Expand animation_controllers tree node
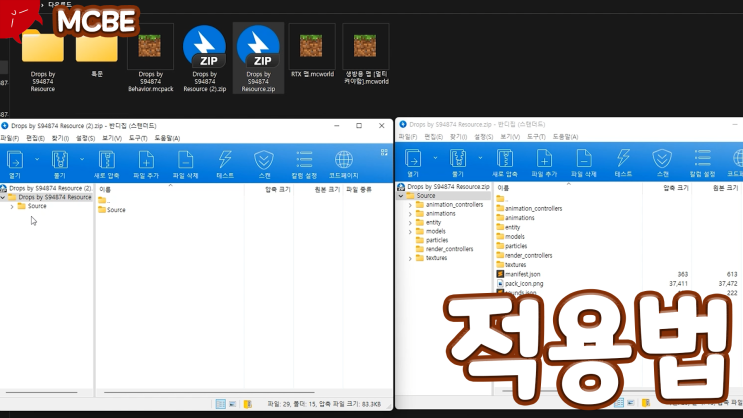Screen dimensions: 743x418 tap(410, 205)
